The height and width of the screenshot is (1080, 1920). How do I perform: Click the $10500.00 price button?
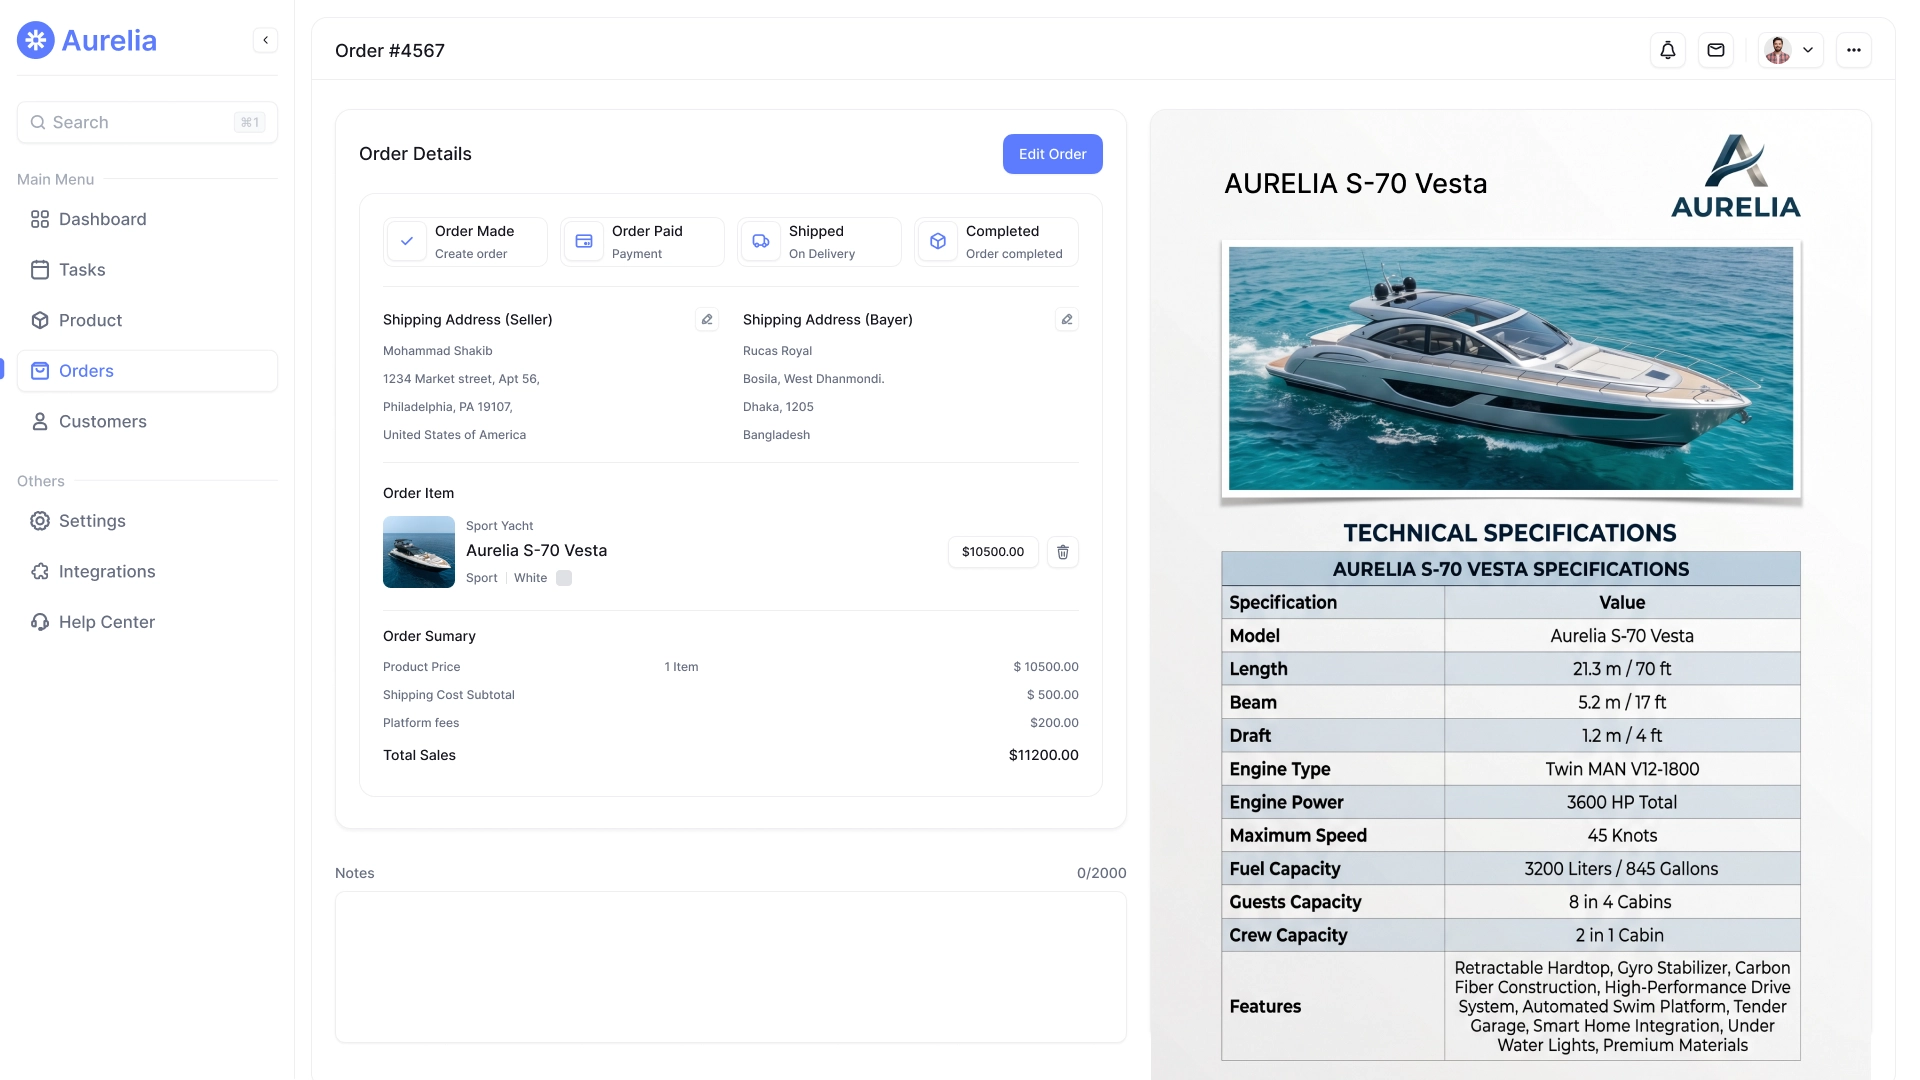pyautogui.click(x=992, y=552)
